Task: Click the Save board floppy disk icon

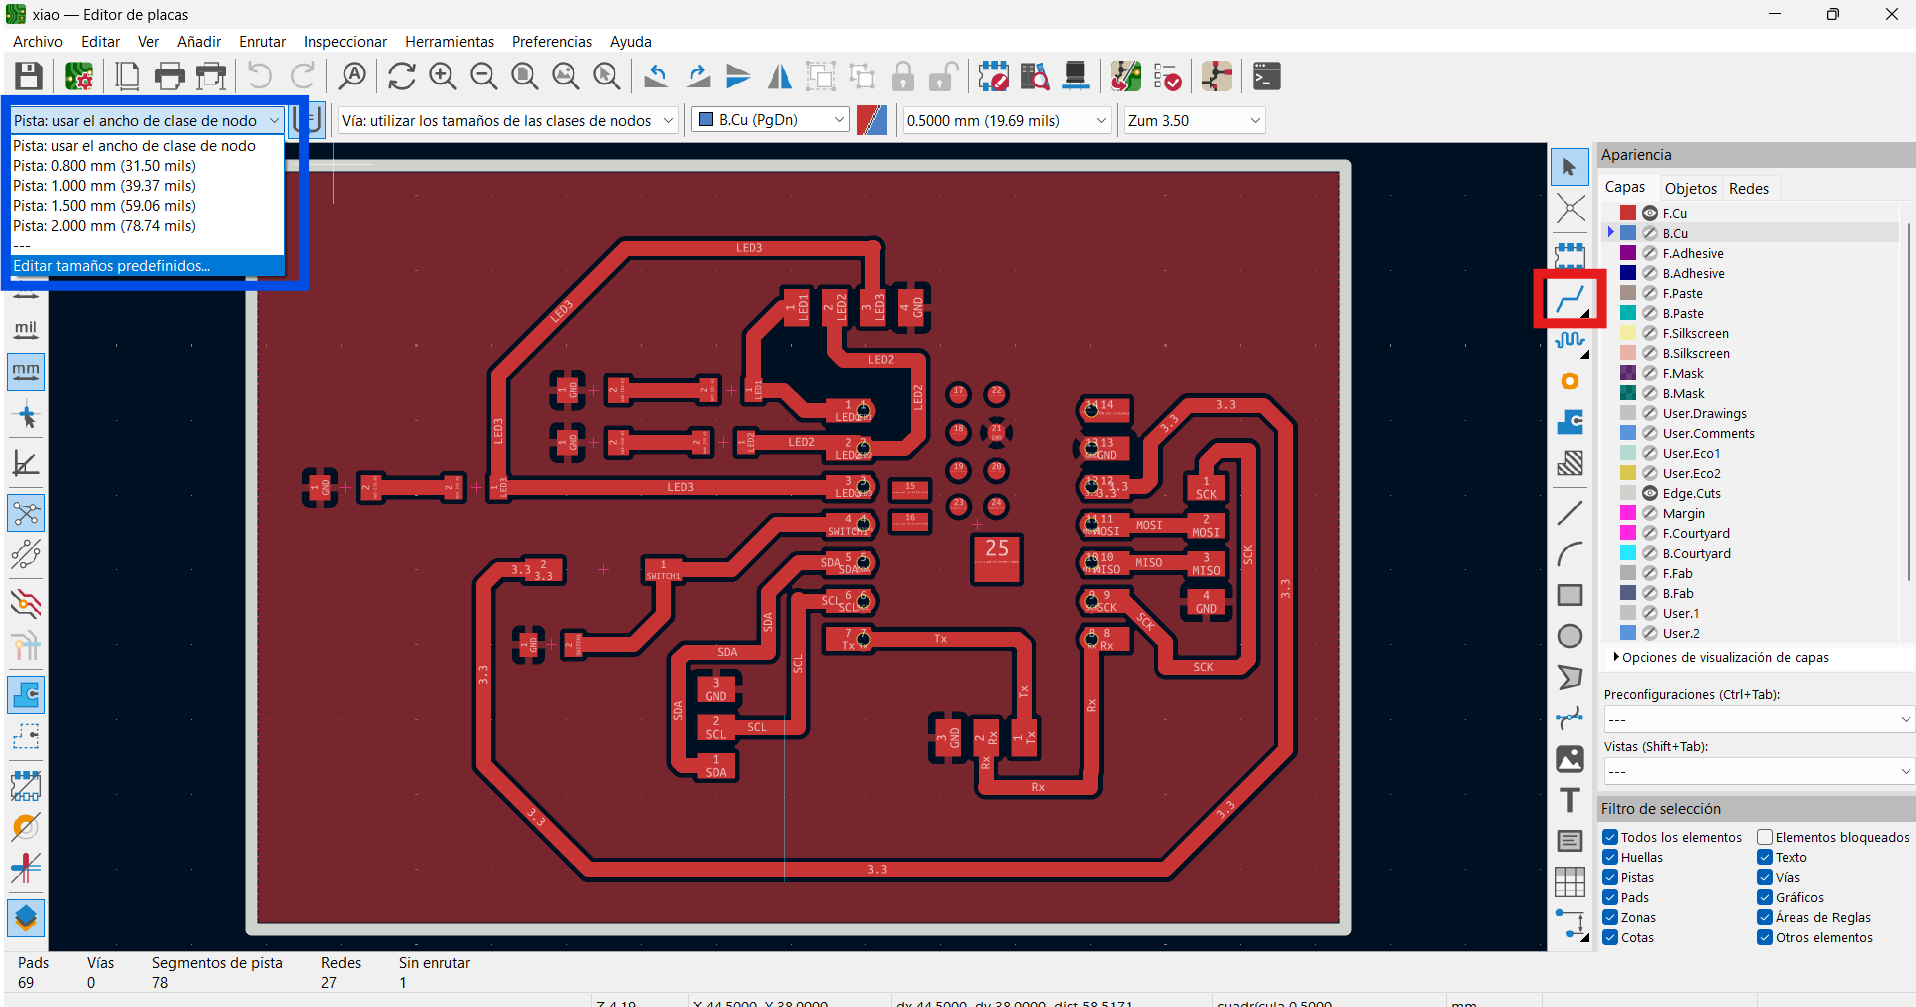Action: [28, 76]
